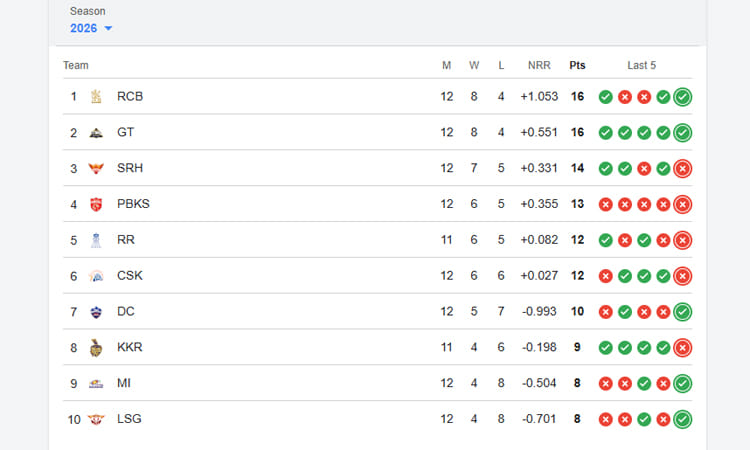Click the Last 5 column header
This screenshot has height=450, width=750.
tap(641, 66)
